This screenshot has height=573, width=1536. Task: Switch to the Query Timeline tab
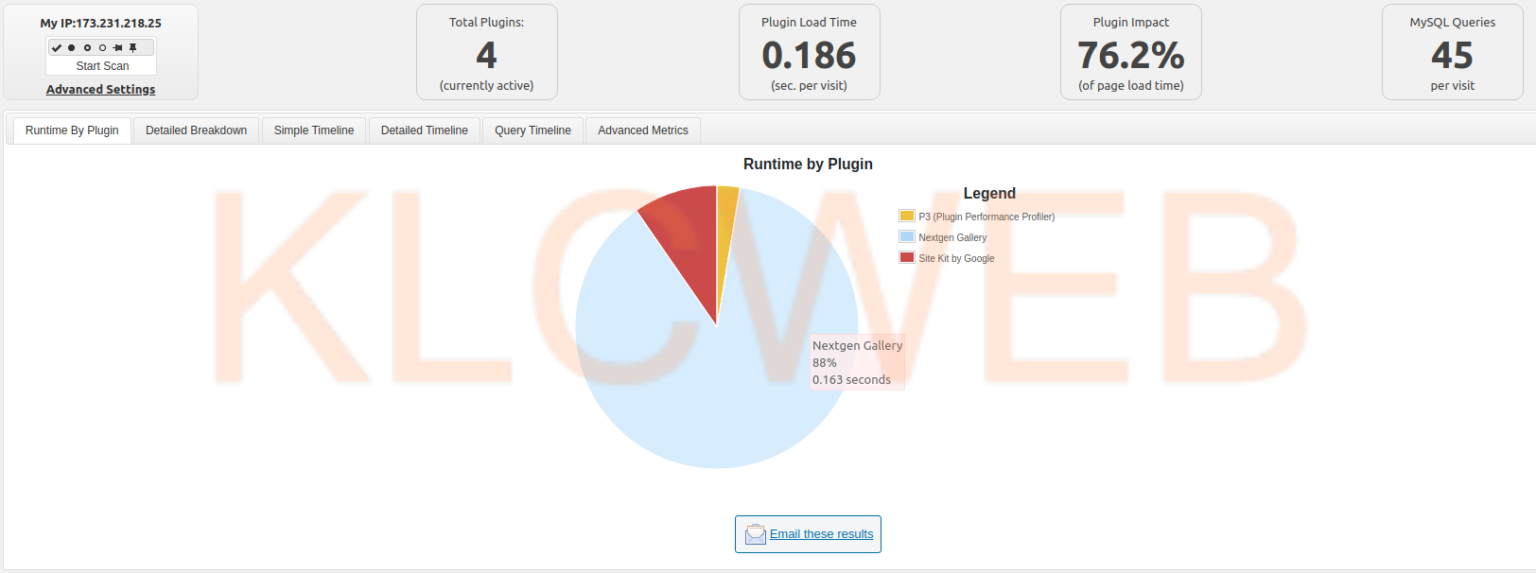tap(533, 130)
